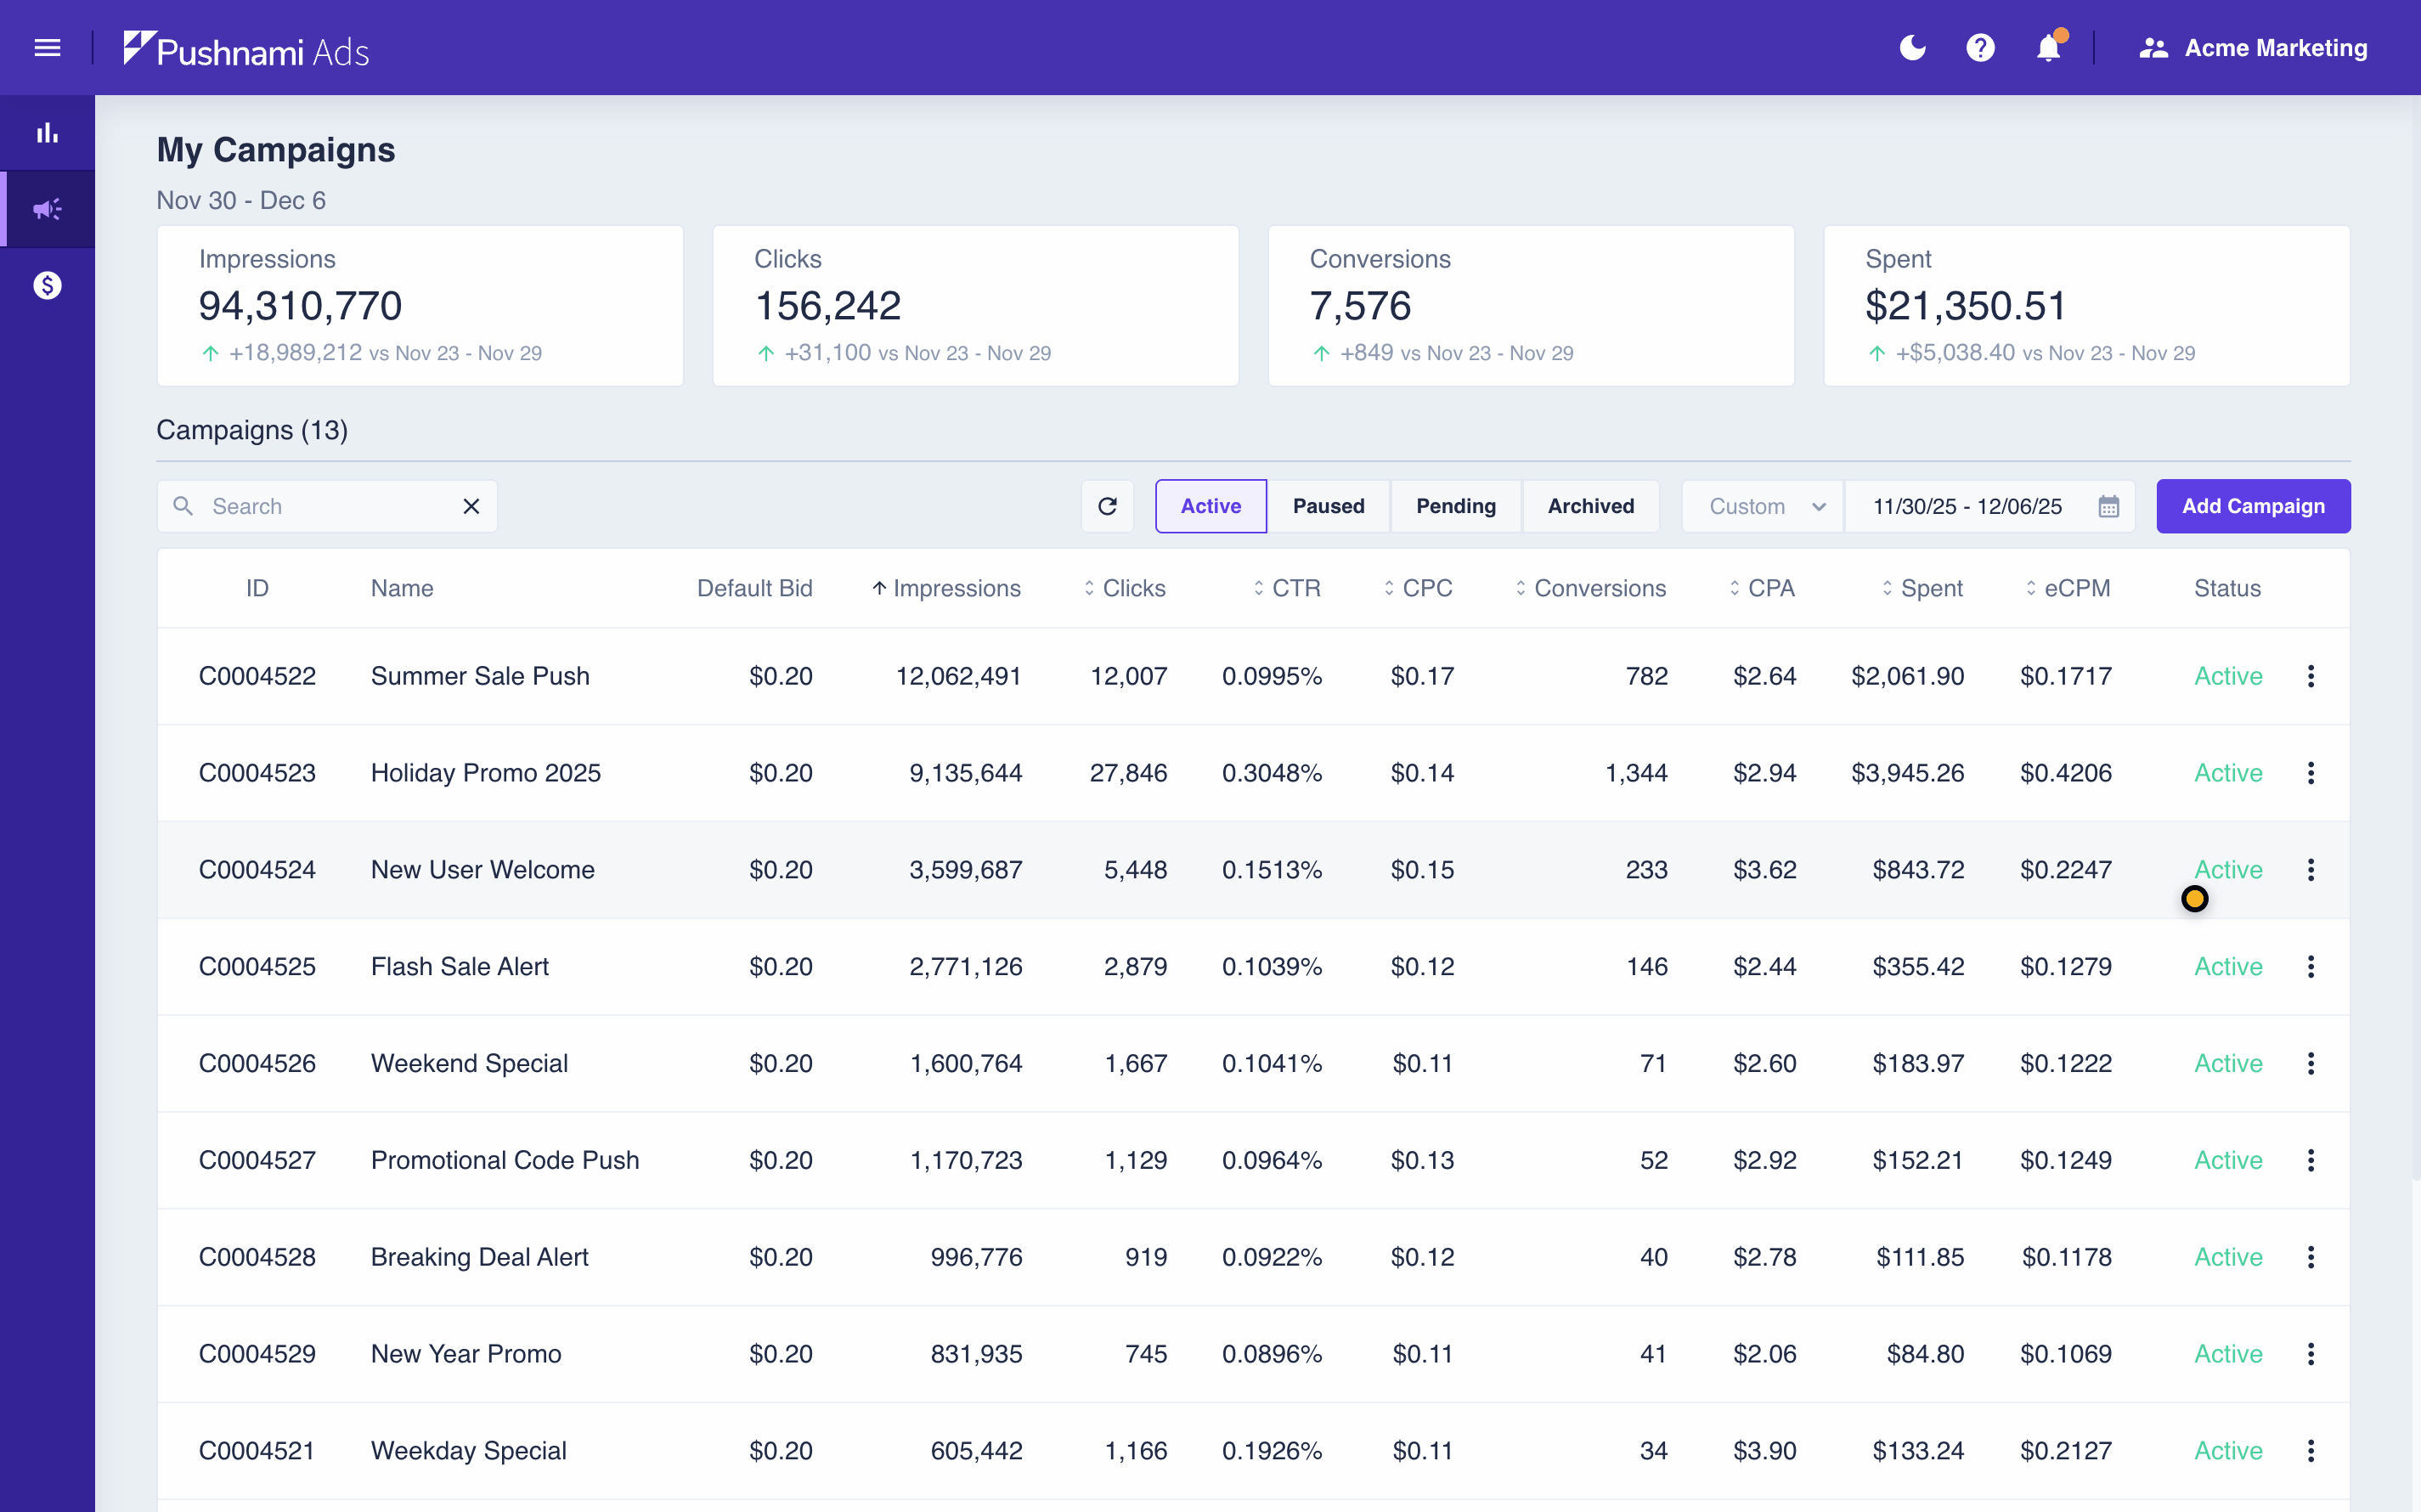Open the calendar date picker icon
The image size is (2421, 1512).
coord(2108,506)
